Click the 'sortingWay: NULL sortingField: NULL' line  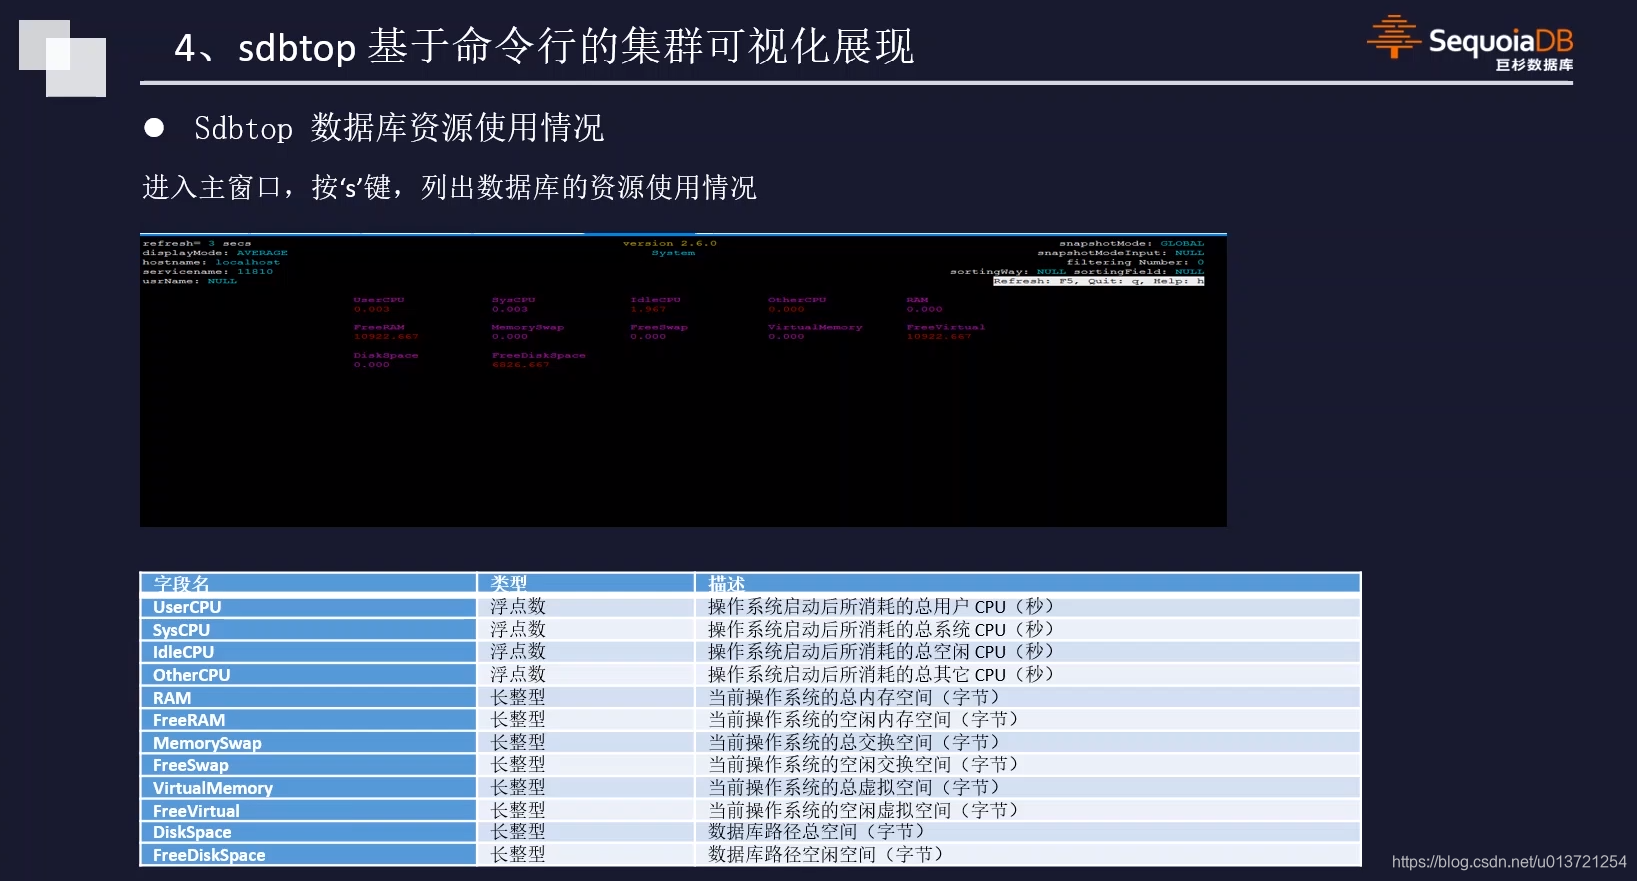[x=1077, y=271]
